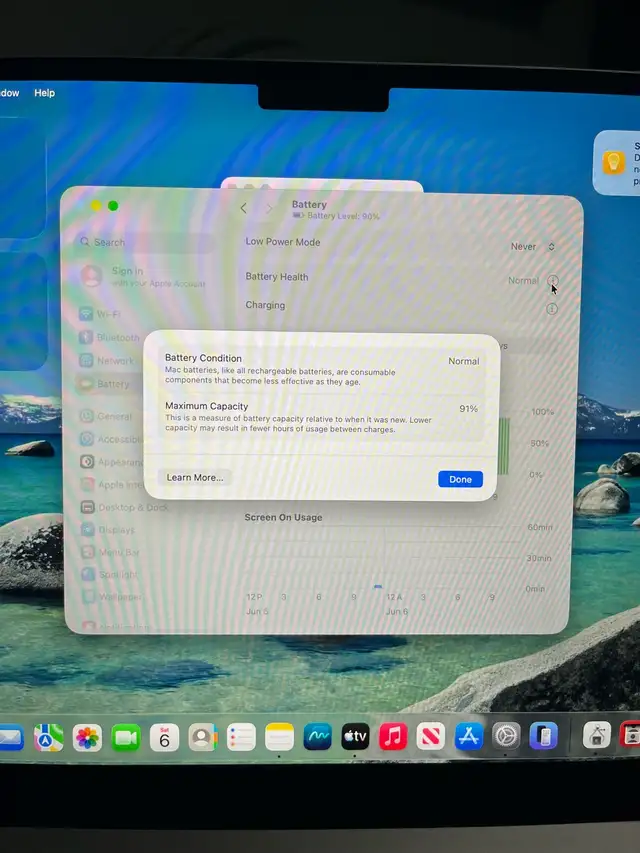Open Photos from the Dock
This screenshot has width=640, height=853.
pos(87,738)
